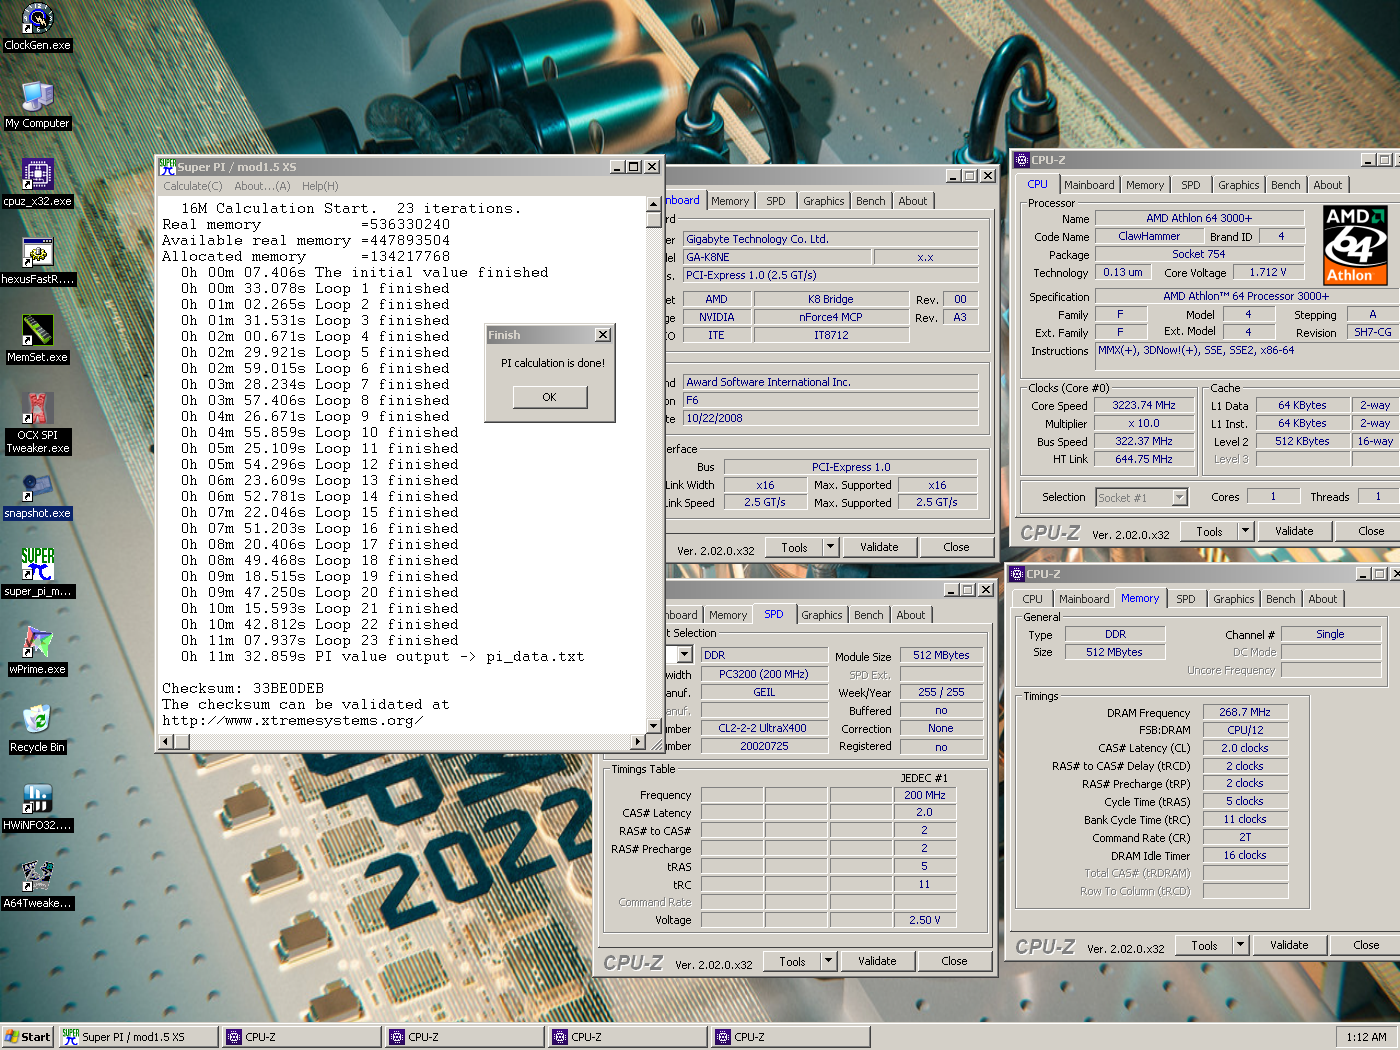Click Validate in the CPU window
Image resolution: width=1400 pixels, height=1050 pixels.
1294,531
